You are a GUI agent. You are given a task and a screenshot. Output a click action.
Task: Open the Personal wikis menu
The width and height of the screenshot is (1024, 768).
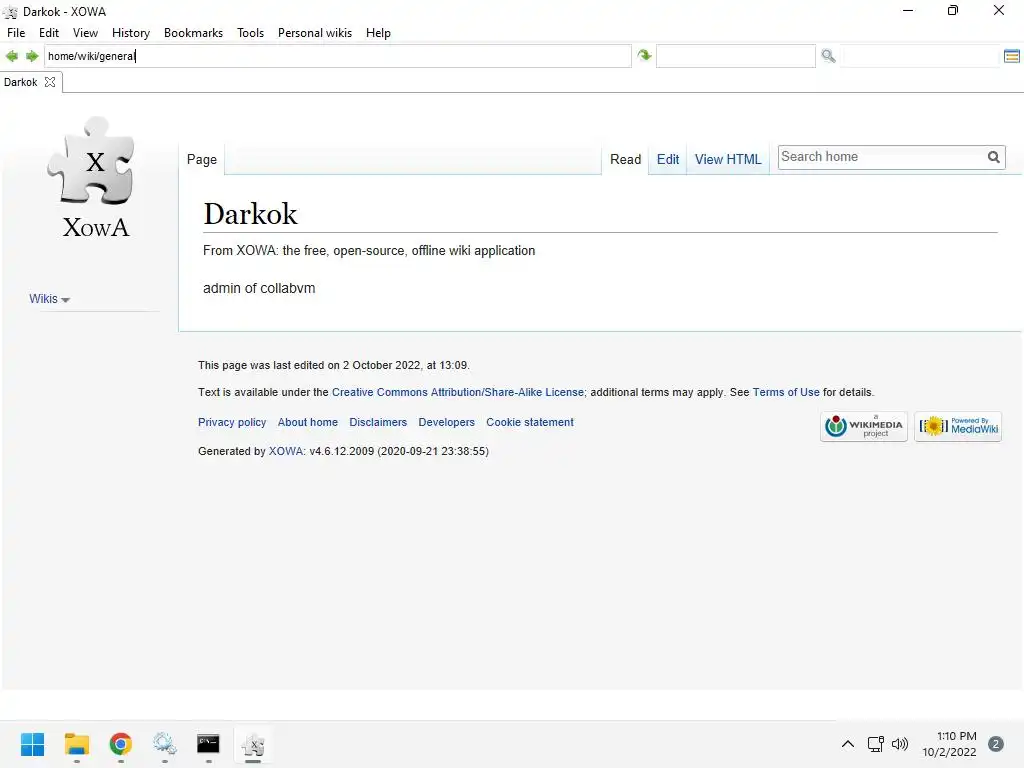coord(315,33)
